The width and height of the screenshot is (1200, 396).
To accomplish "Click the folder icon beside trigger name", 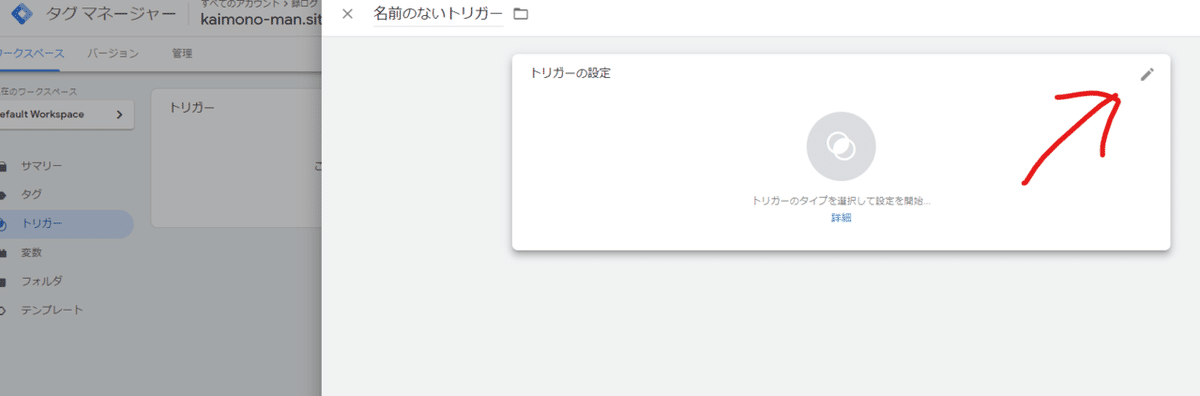I will (x=520, y=14).
